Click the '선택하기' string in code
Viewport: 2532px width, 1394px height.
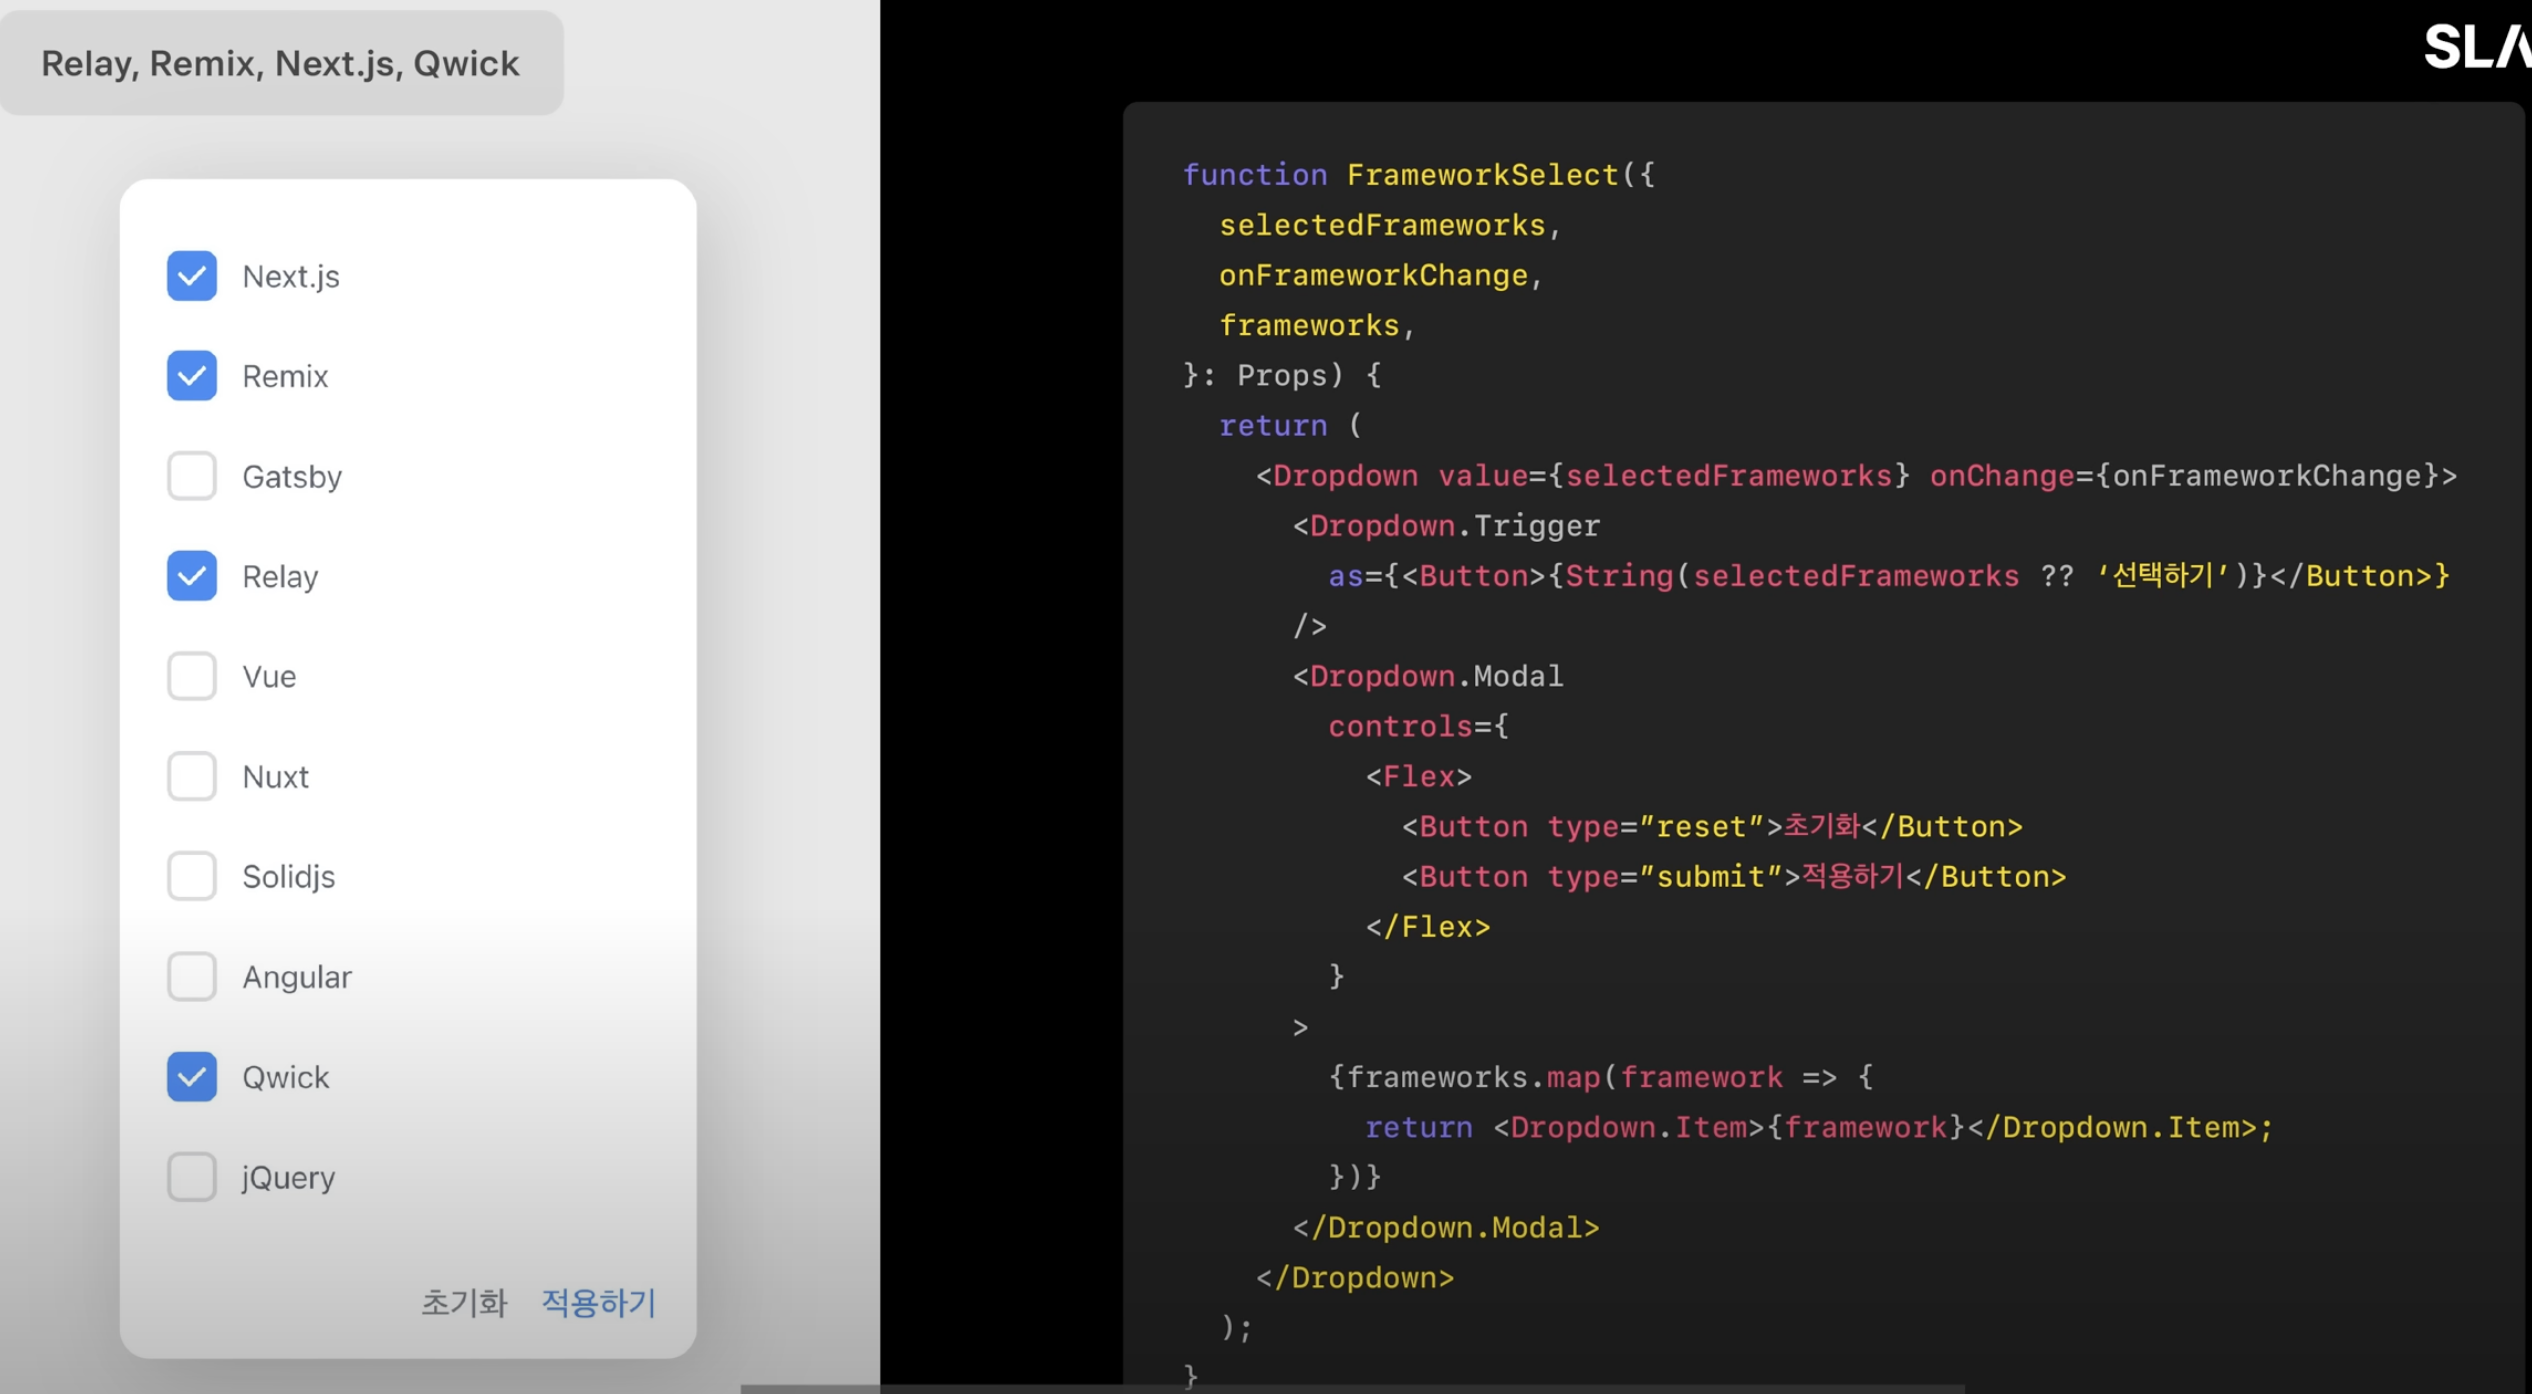coord(2162,576)
